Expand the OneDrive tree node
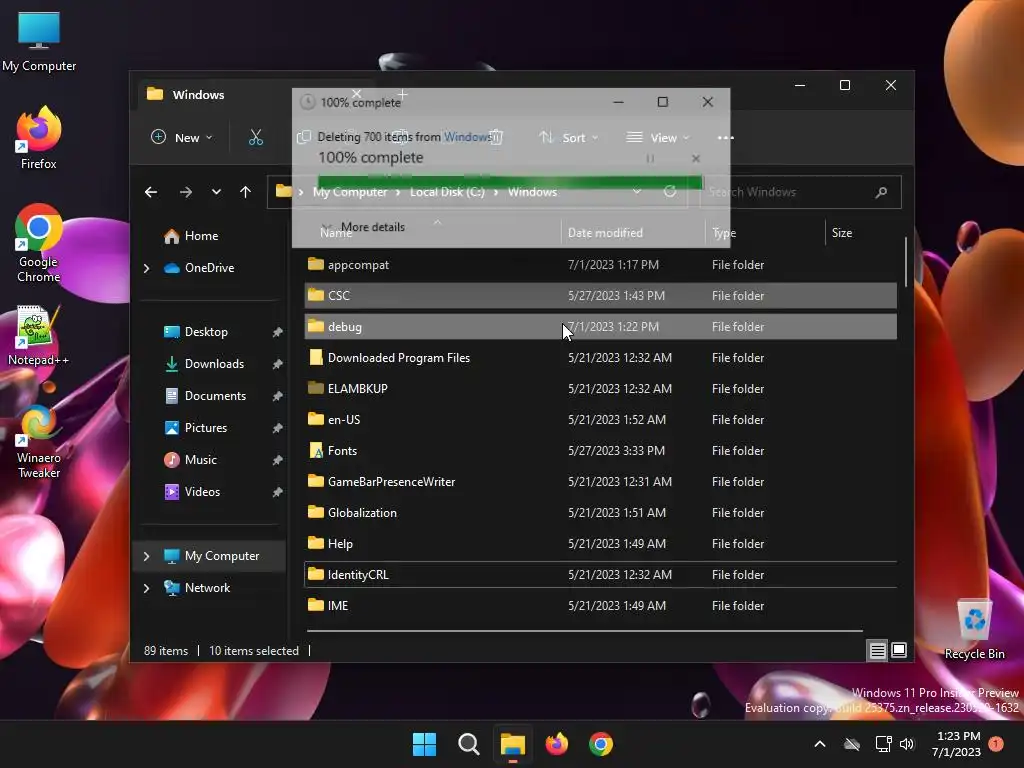The height and width of the screenshot is (768, 1024). tap(146, 268)
